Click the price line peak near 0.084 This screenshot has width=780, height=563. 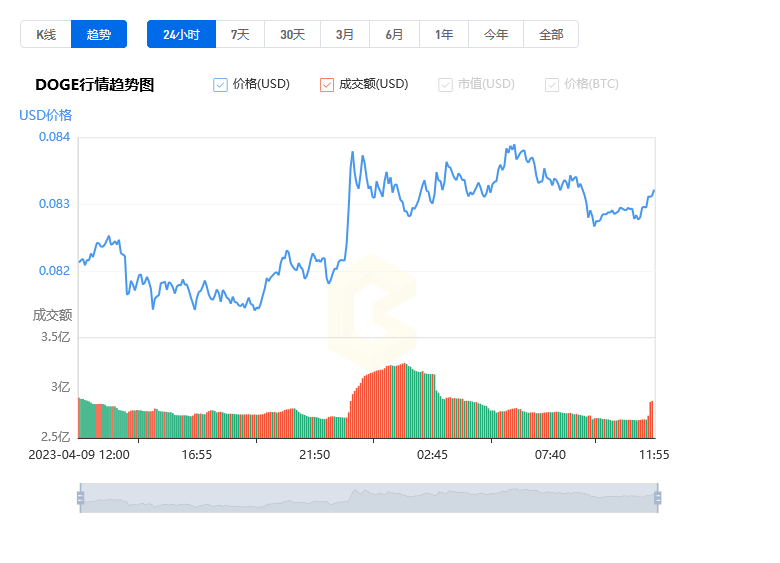pyautogui.click(x=513, y=146)
